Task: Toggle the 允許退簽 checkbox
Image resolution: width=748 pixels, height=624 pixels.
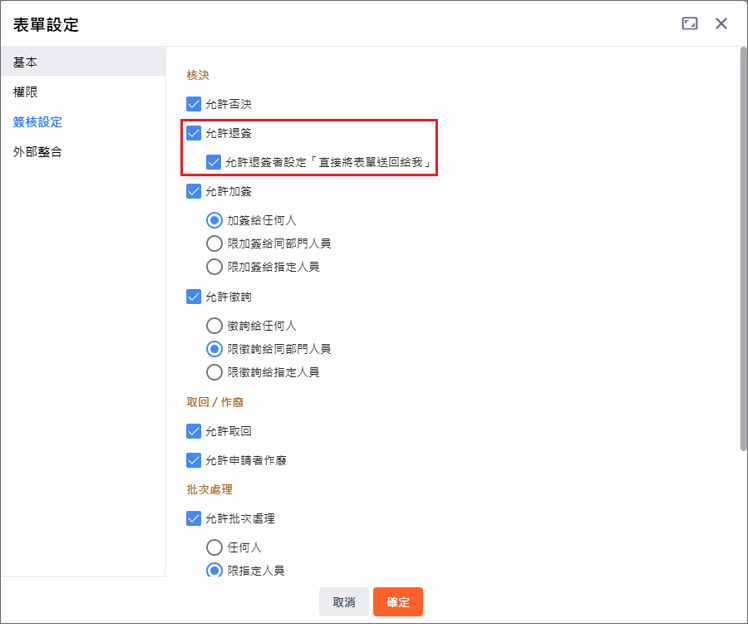Action: coord(194,133)
